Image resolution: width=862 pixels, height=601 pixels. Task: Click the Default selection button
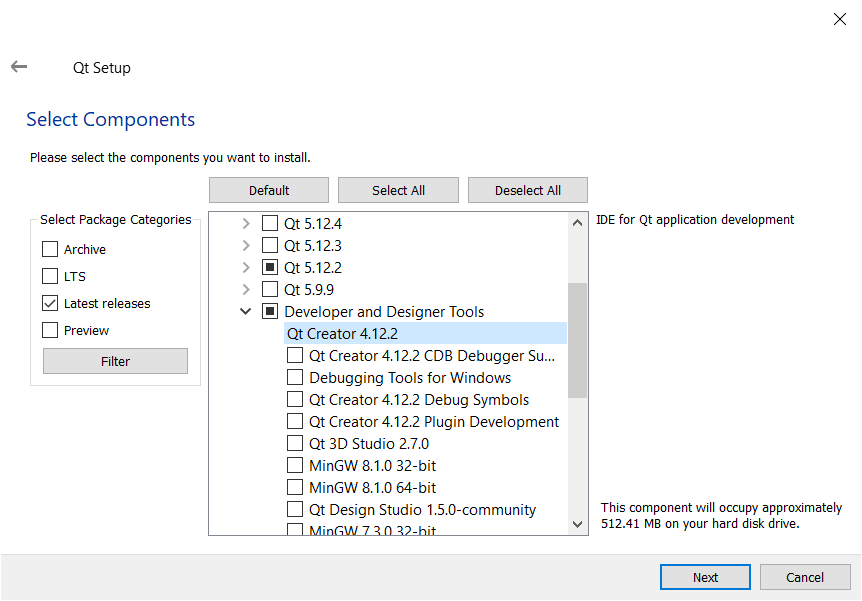(x=269, y=190)
